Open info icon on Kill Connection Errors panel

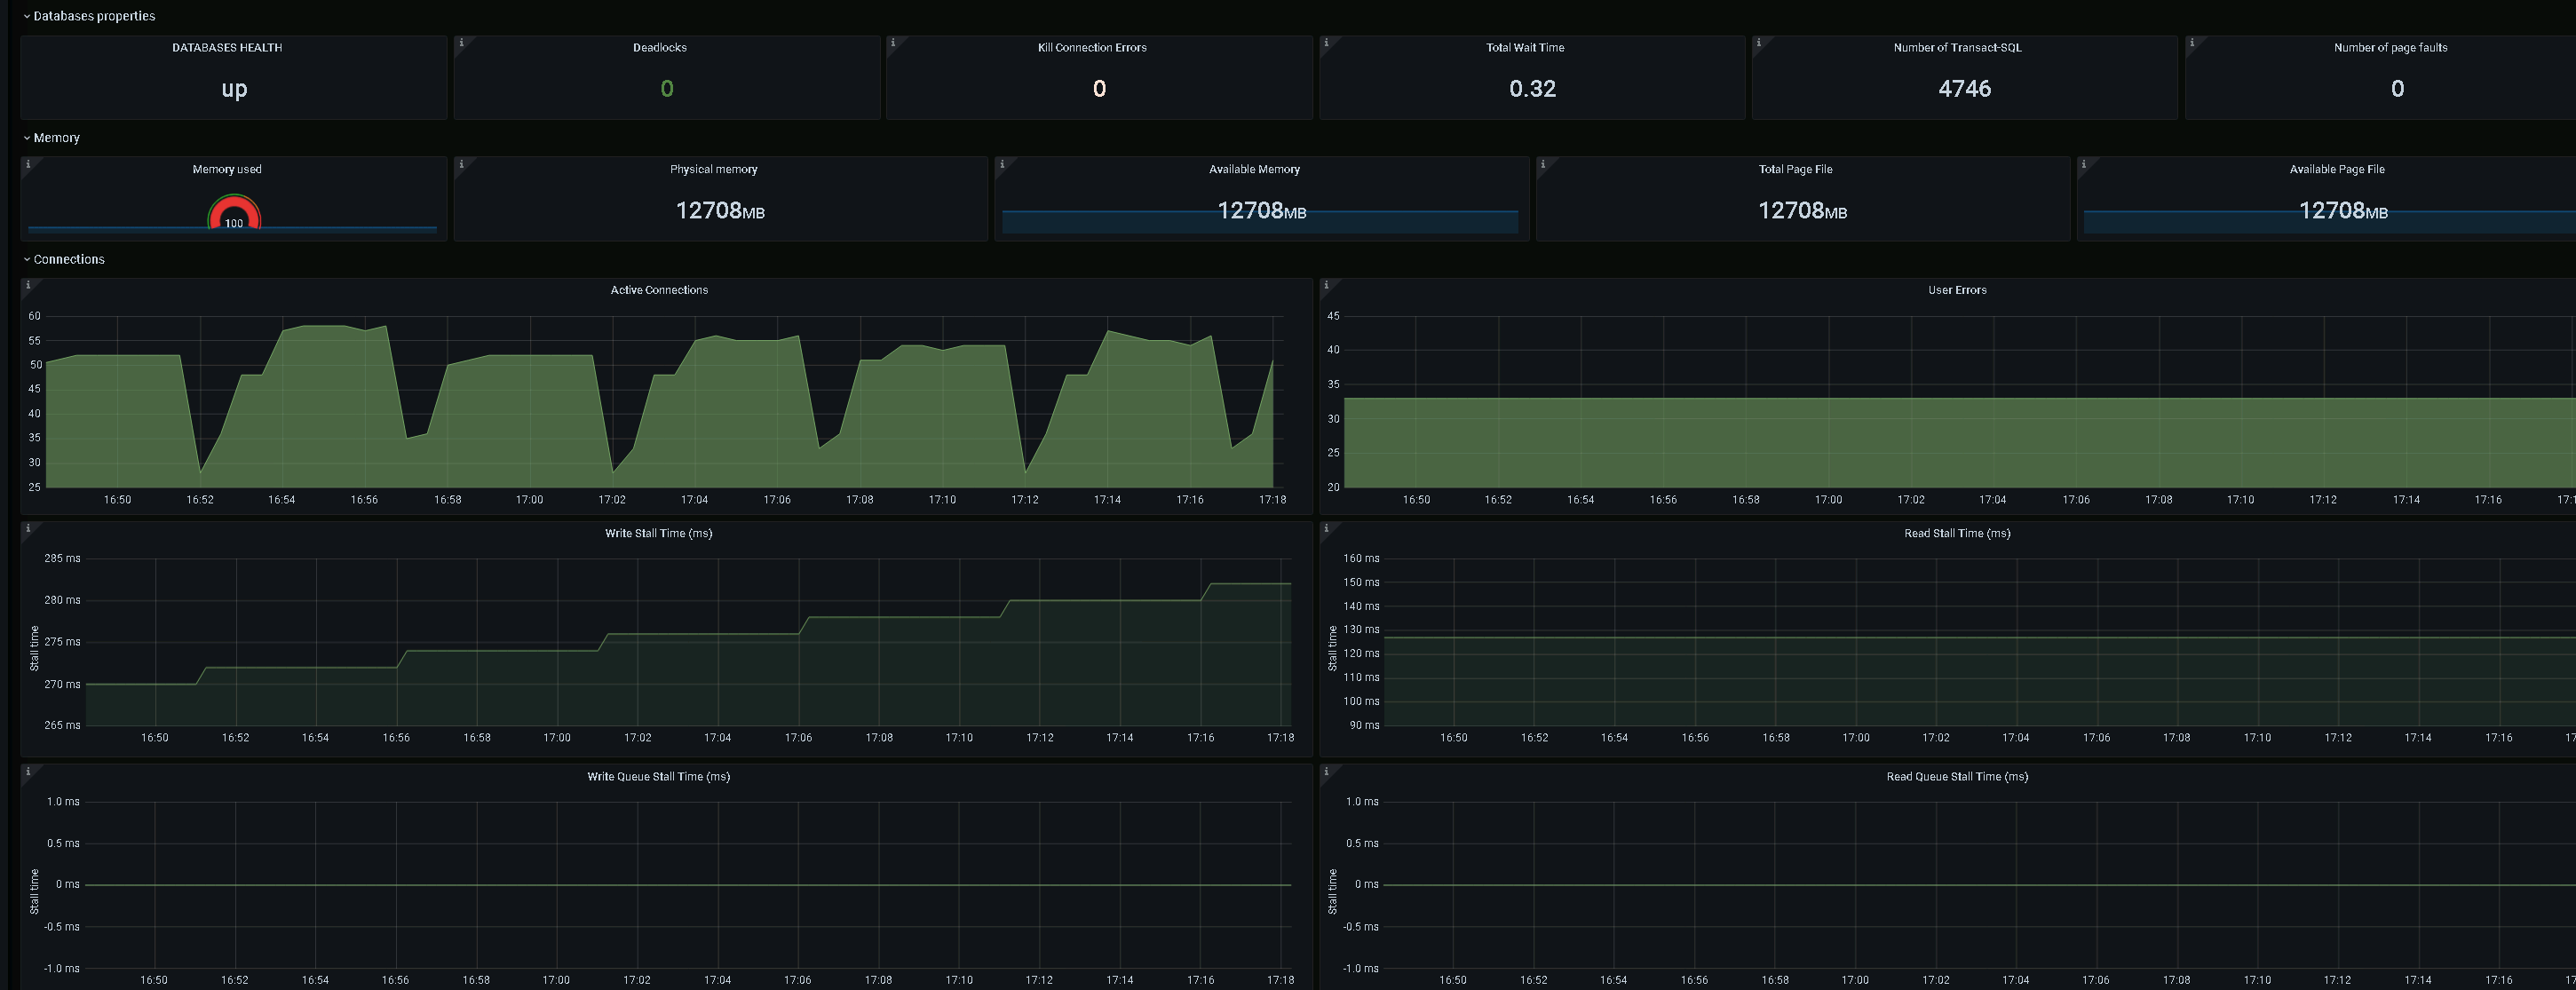[893, 43]
